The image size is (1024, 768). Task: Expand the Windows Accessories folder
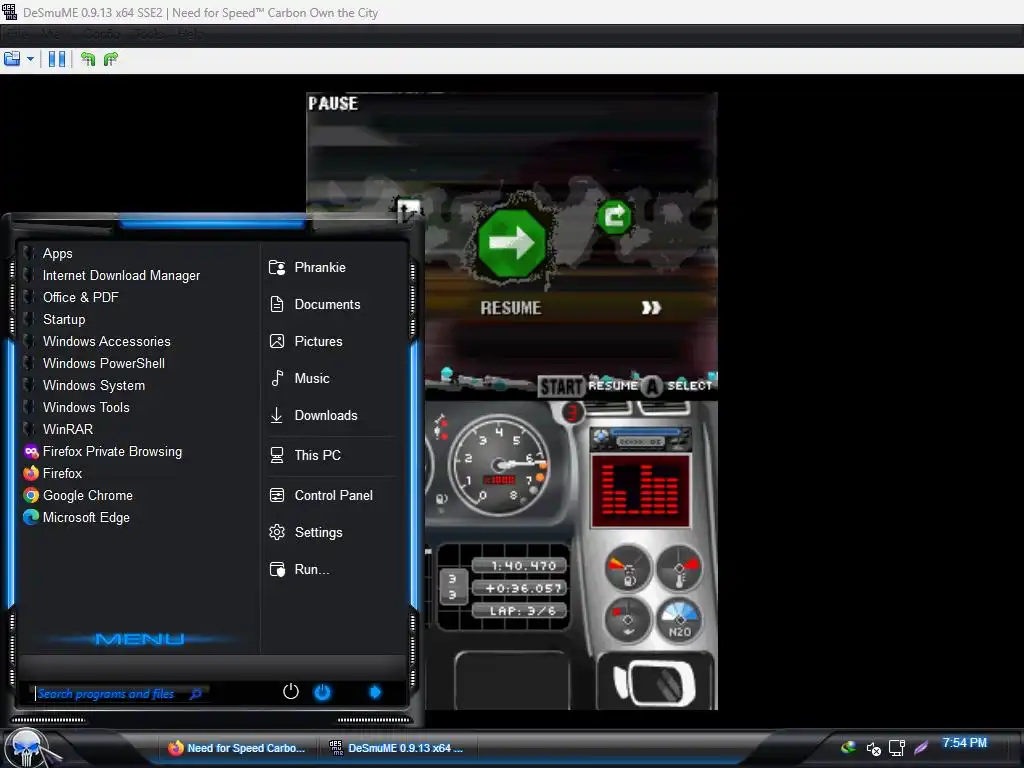[106, 342]
